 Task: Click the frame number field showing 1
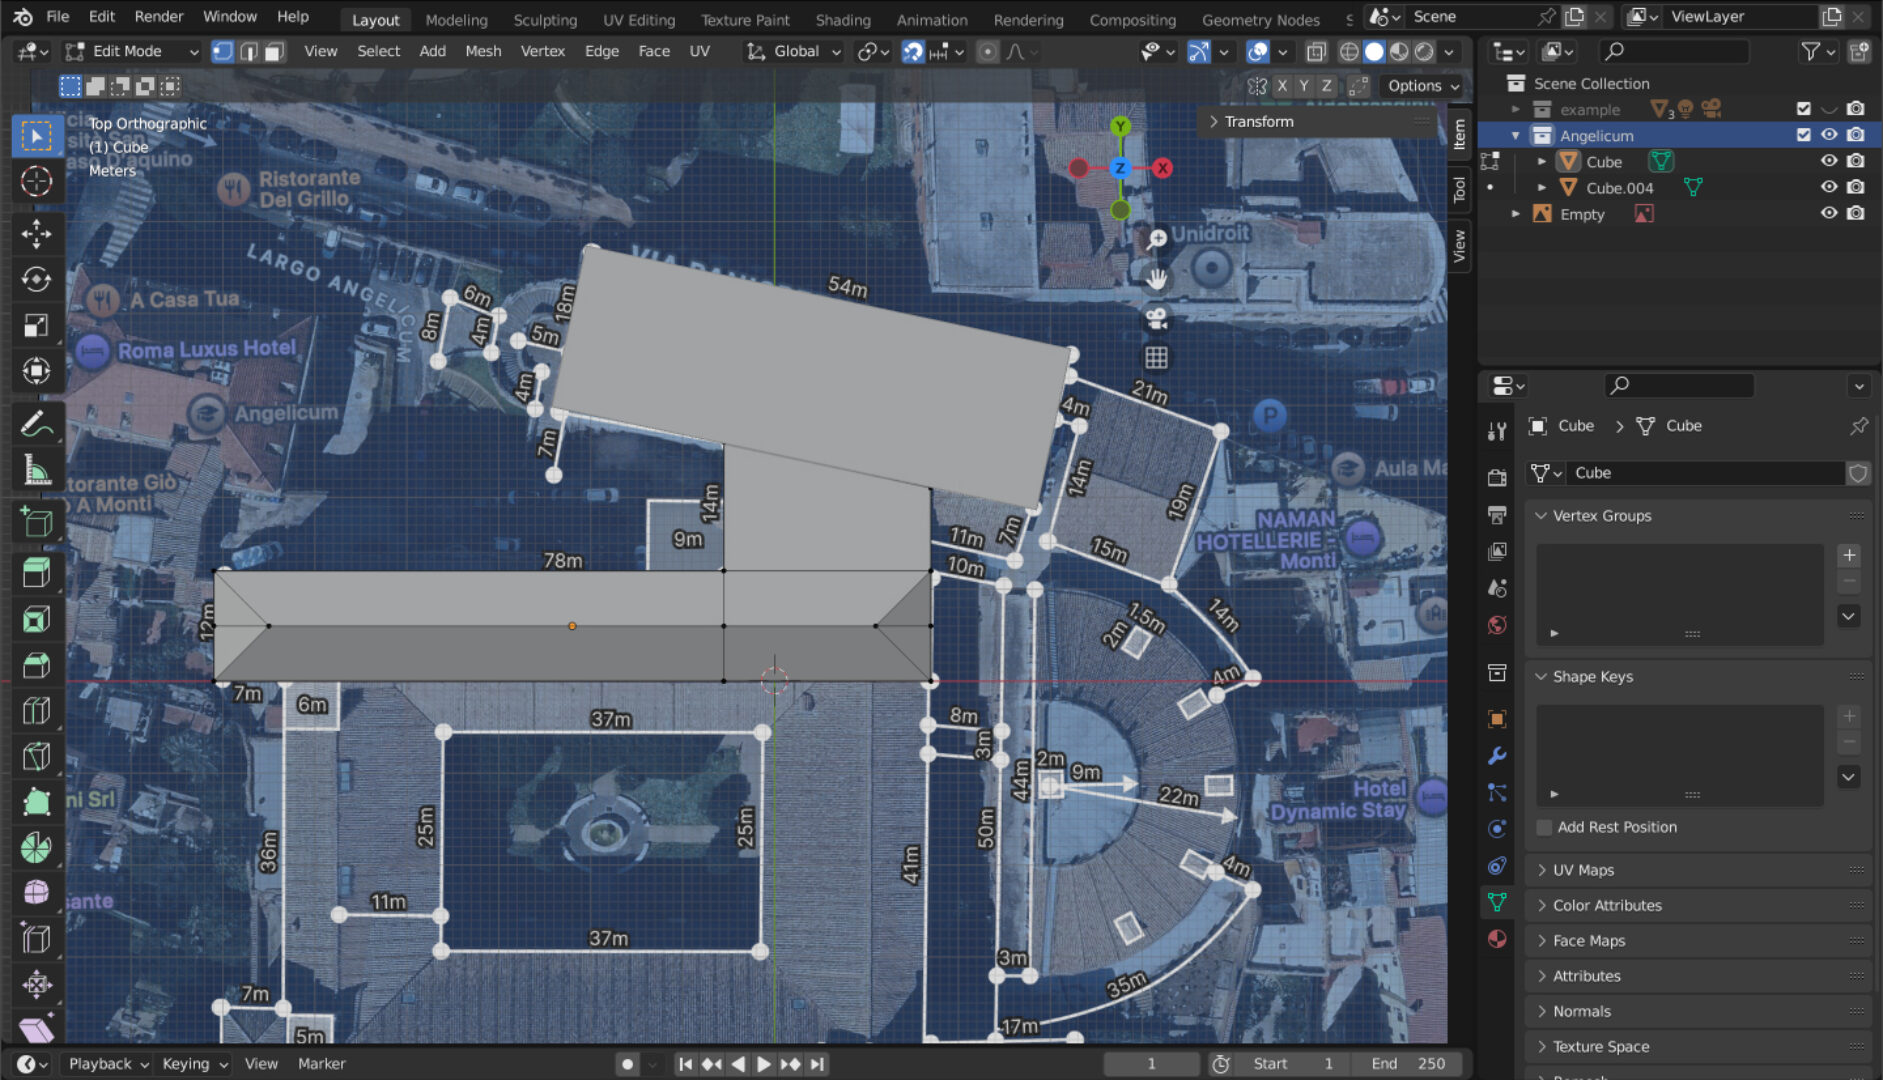(1151, 1063)
